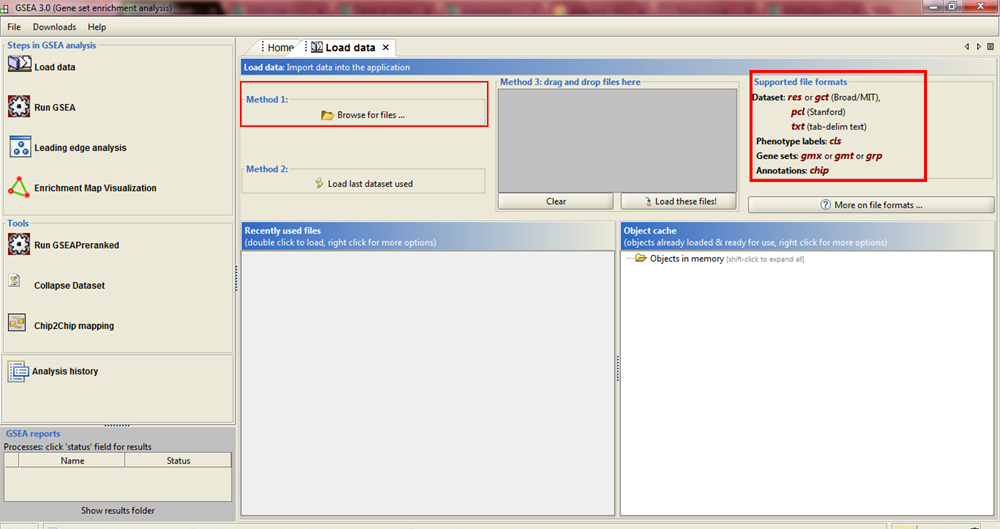Click the Run GSEAPreranked label
This screenshot has height=529, width=1000.
(x=77, y=245)
